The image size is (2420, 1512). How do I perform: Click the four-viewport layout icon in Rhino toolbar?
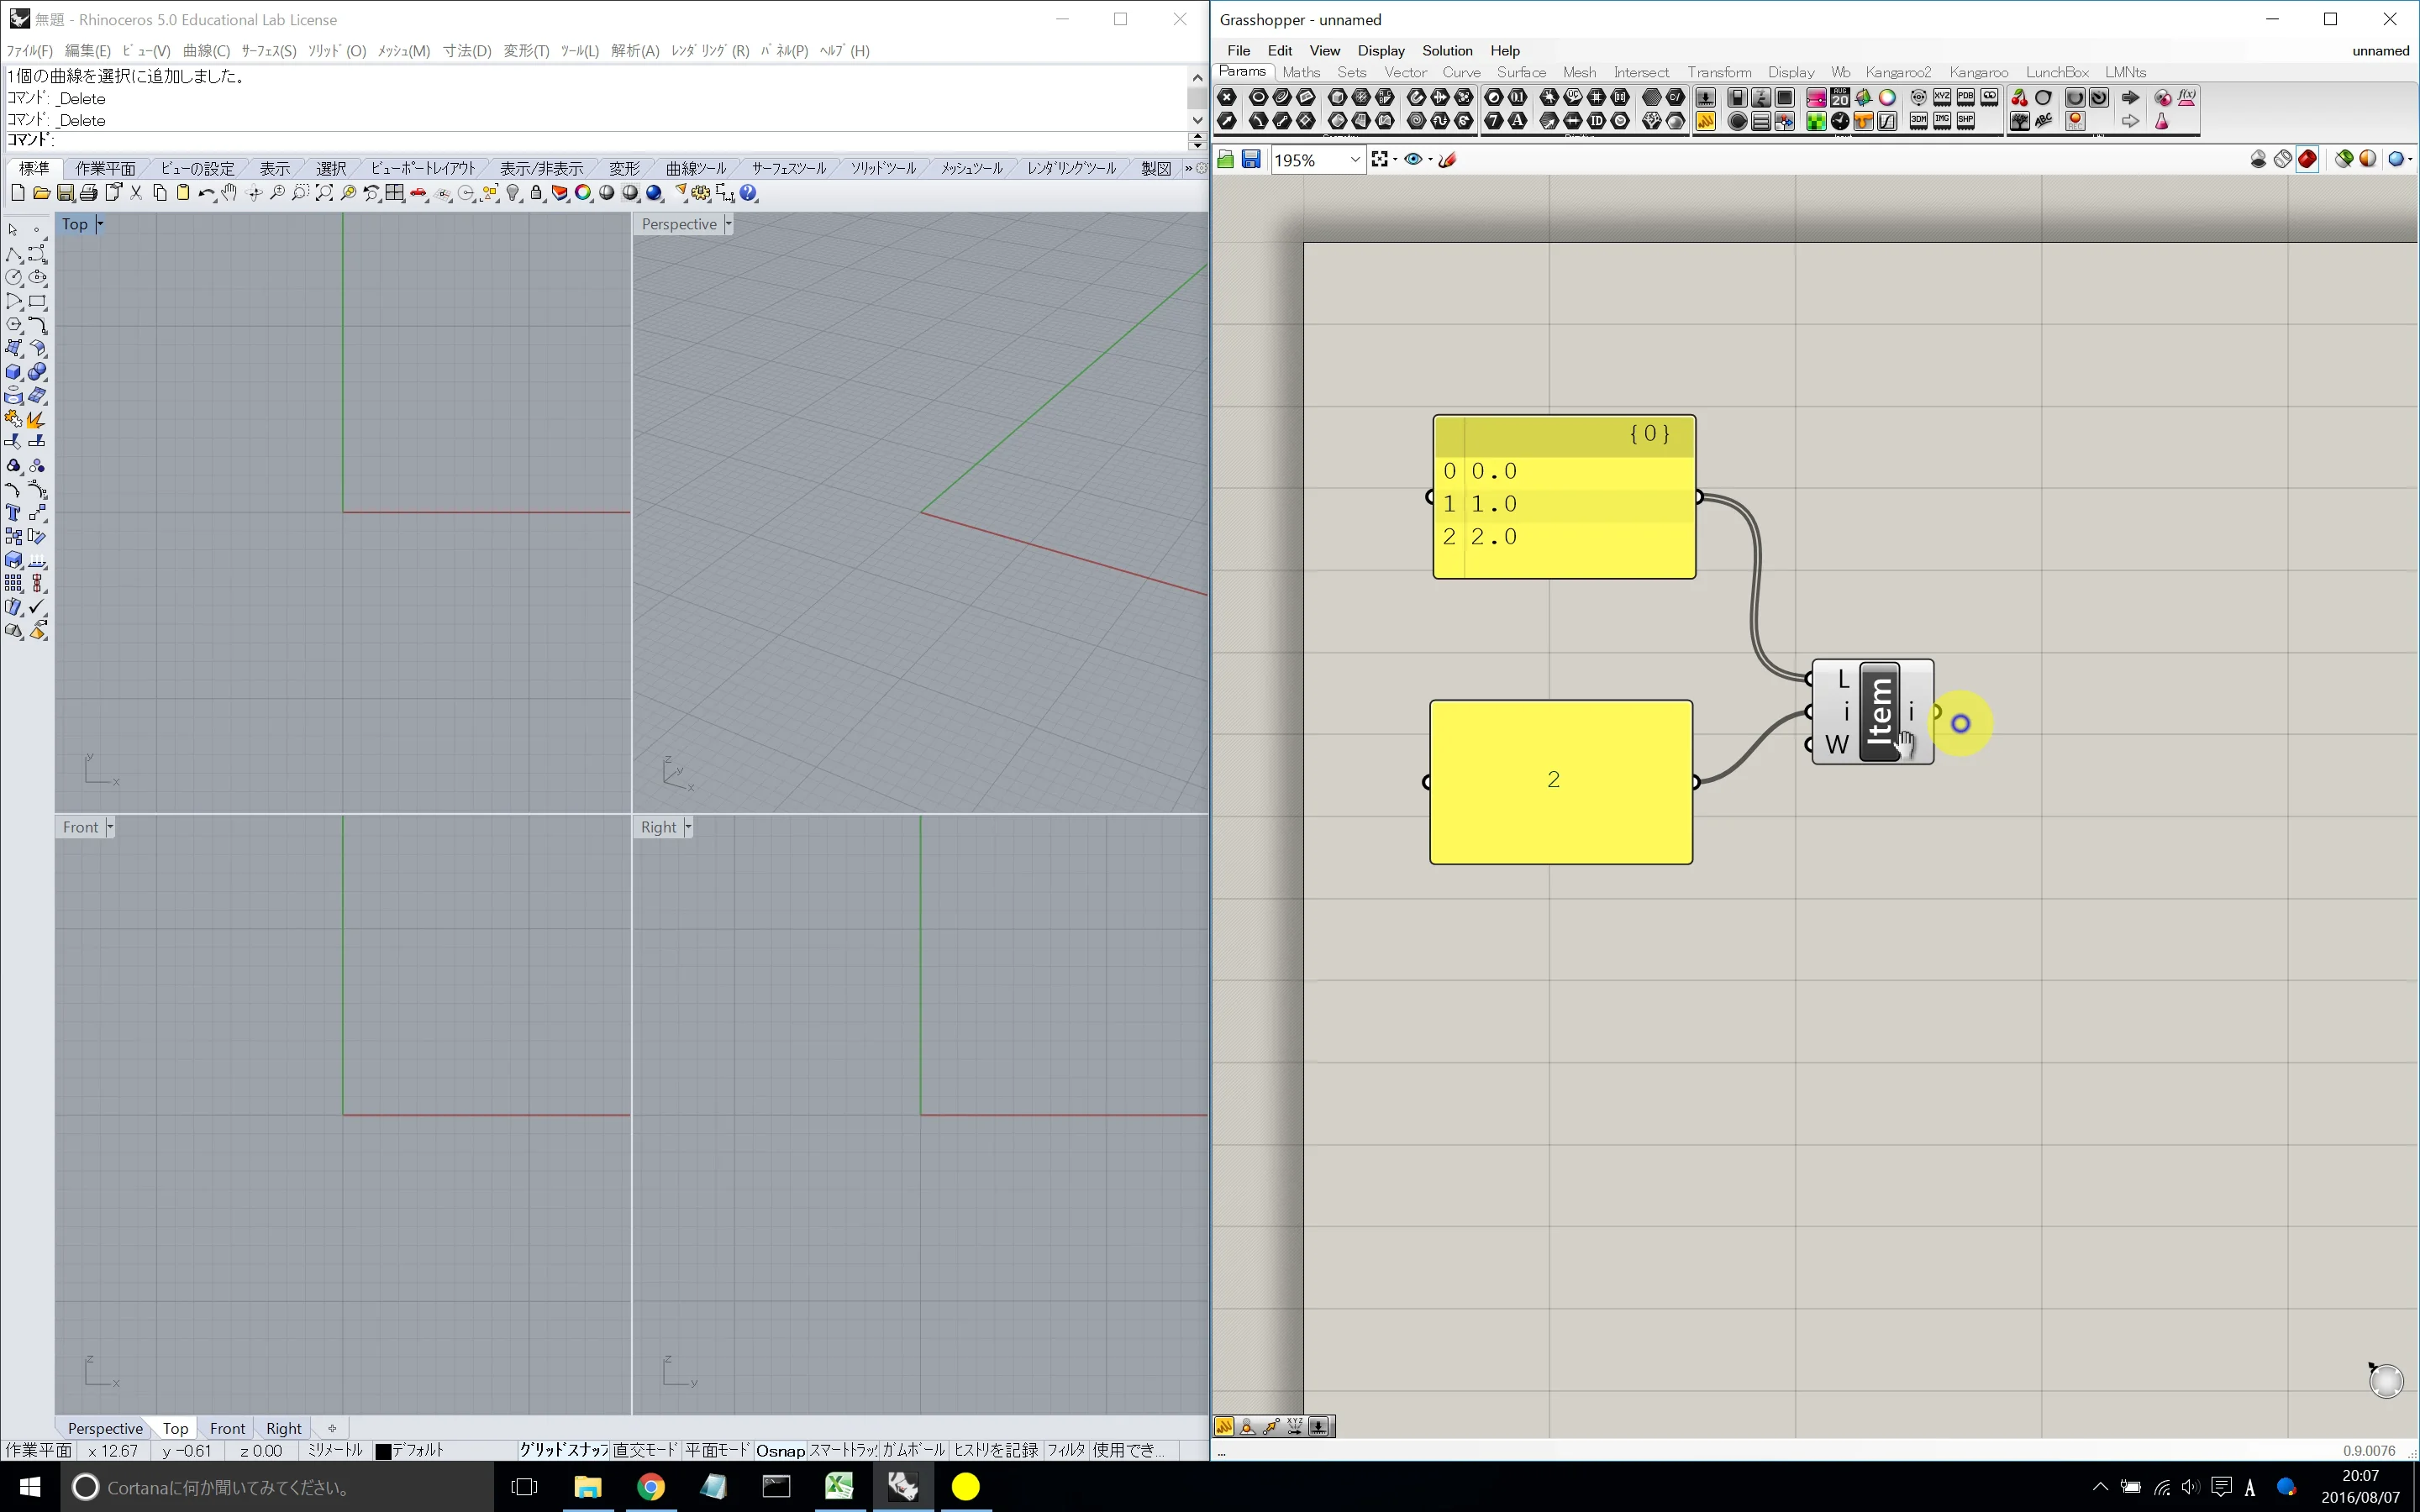(395, 193)
